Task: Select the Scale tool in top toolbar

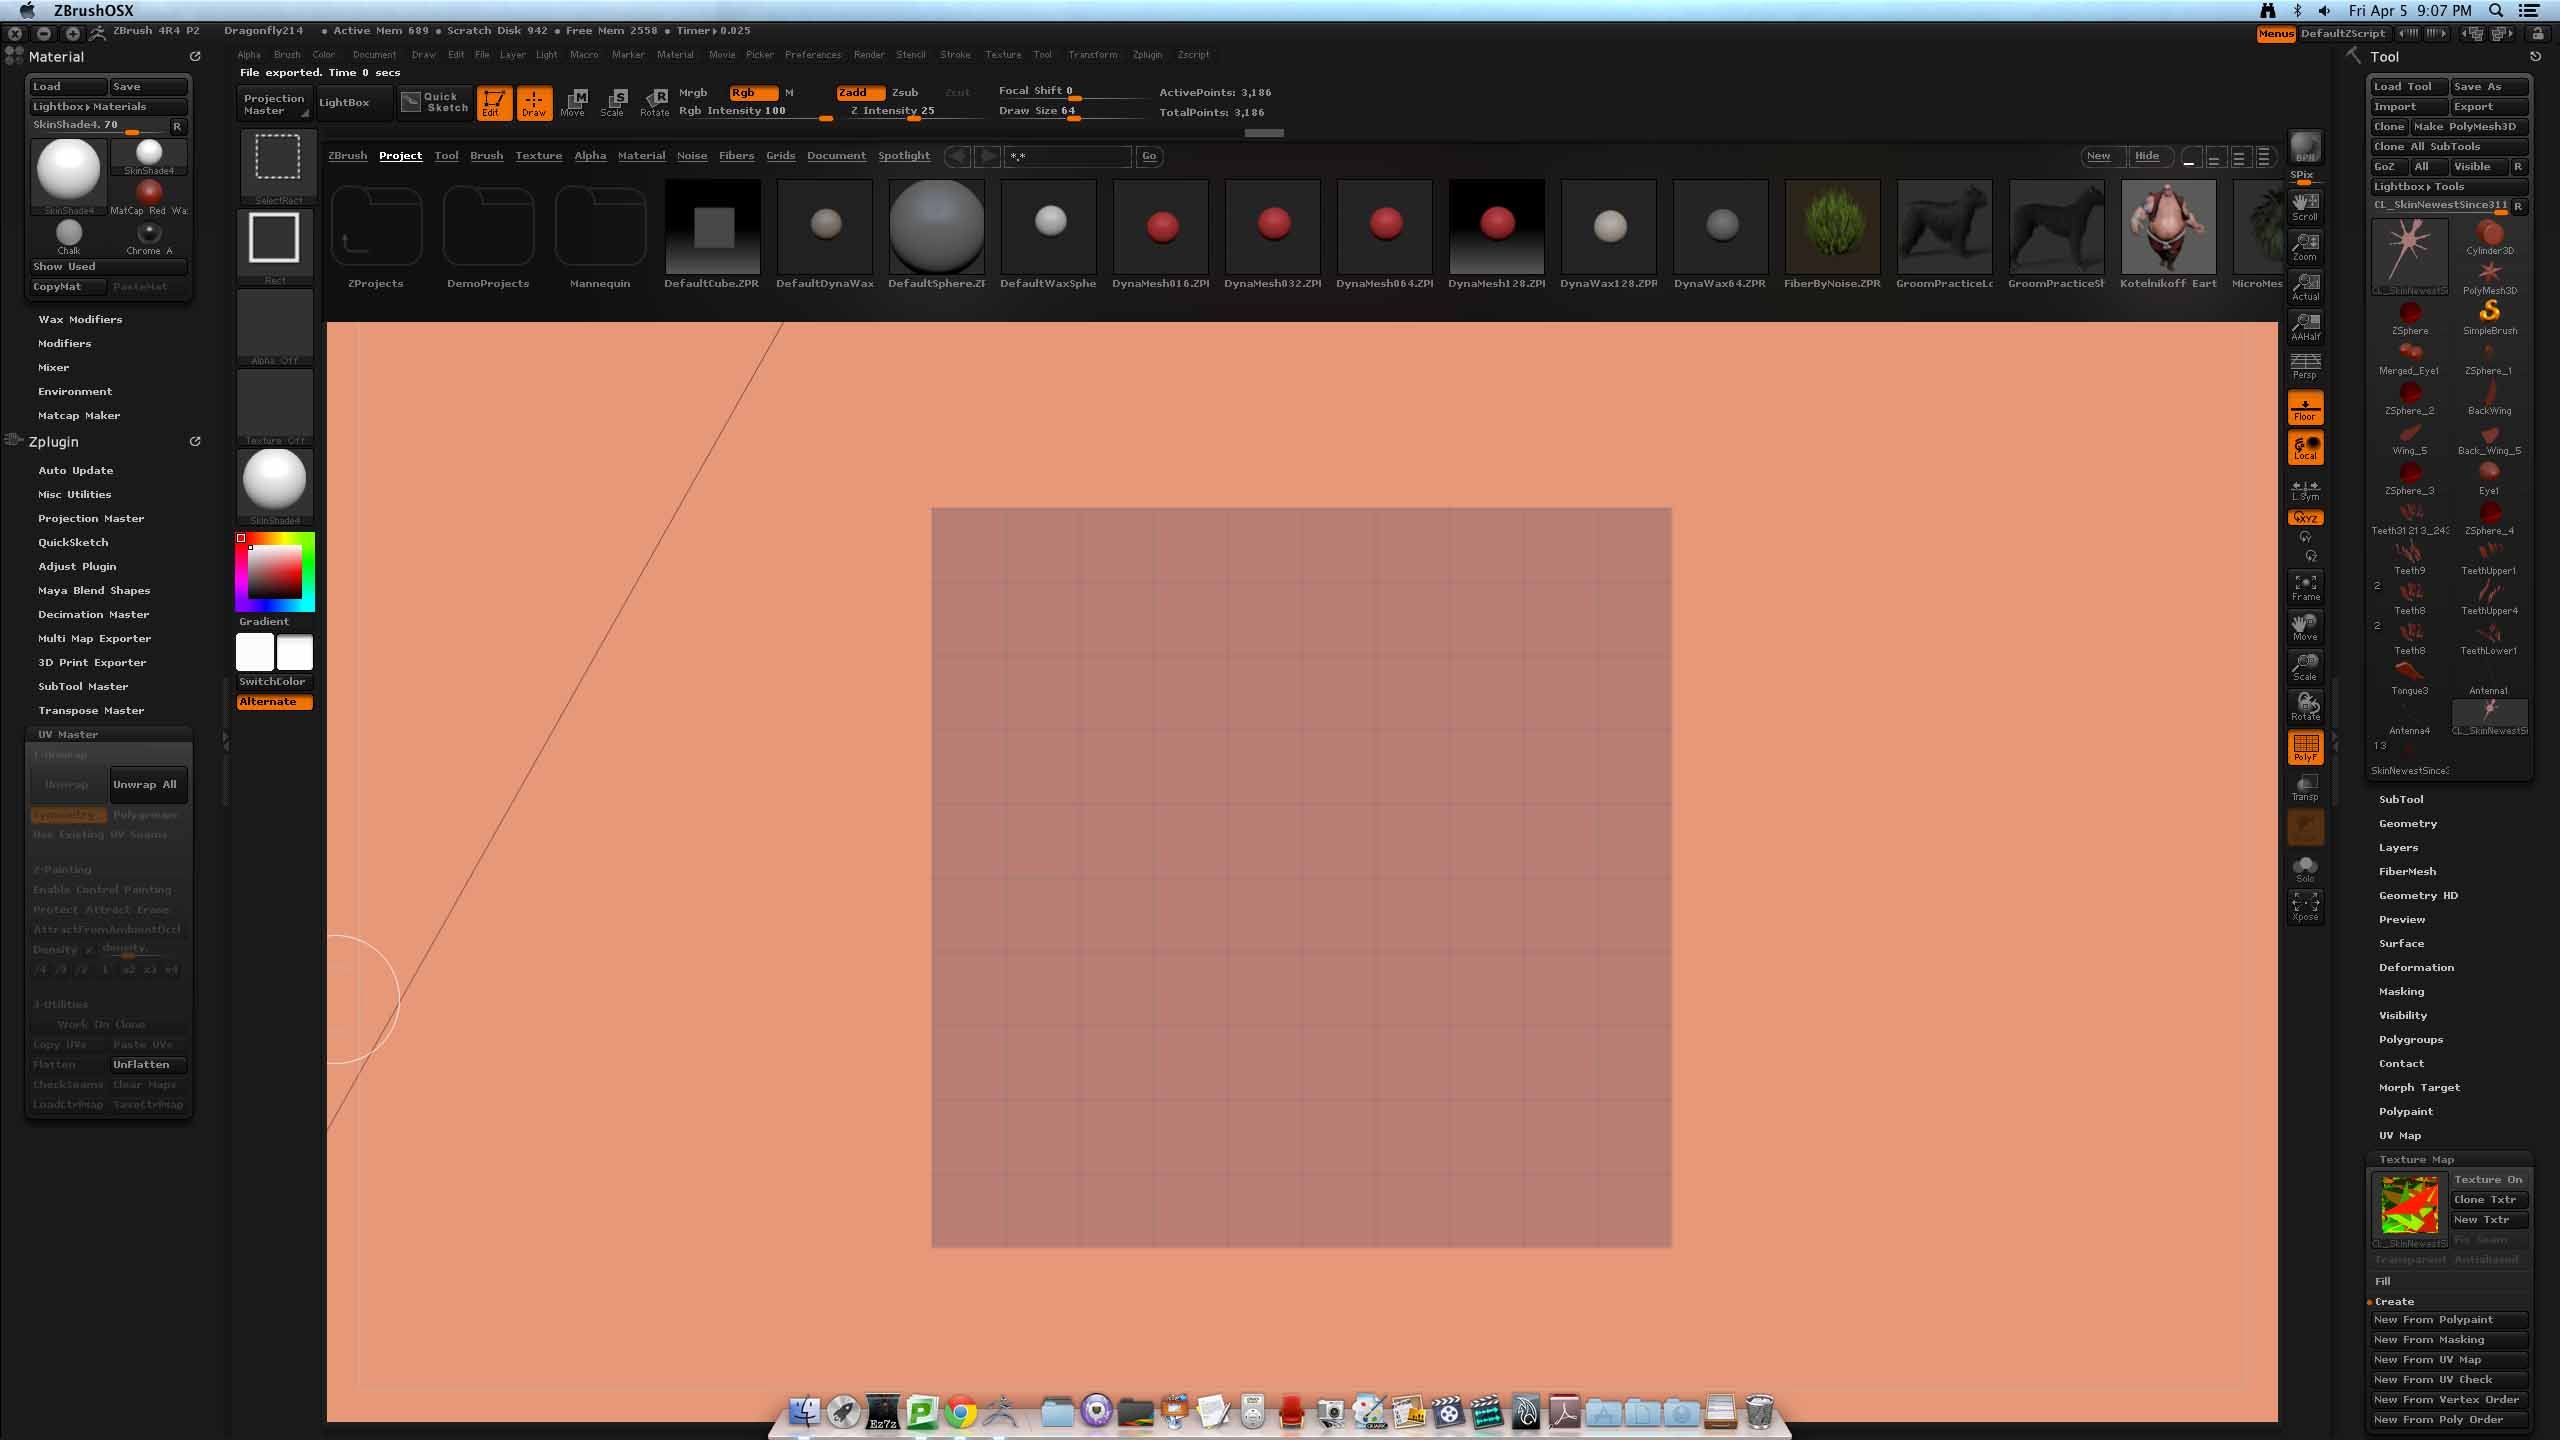Action: [x=613, y=102]
